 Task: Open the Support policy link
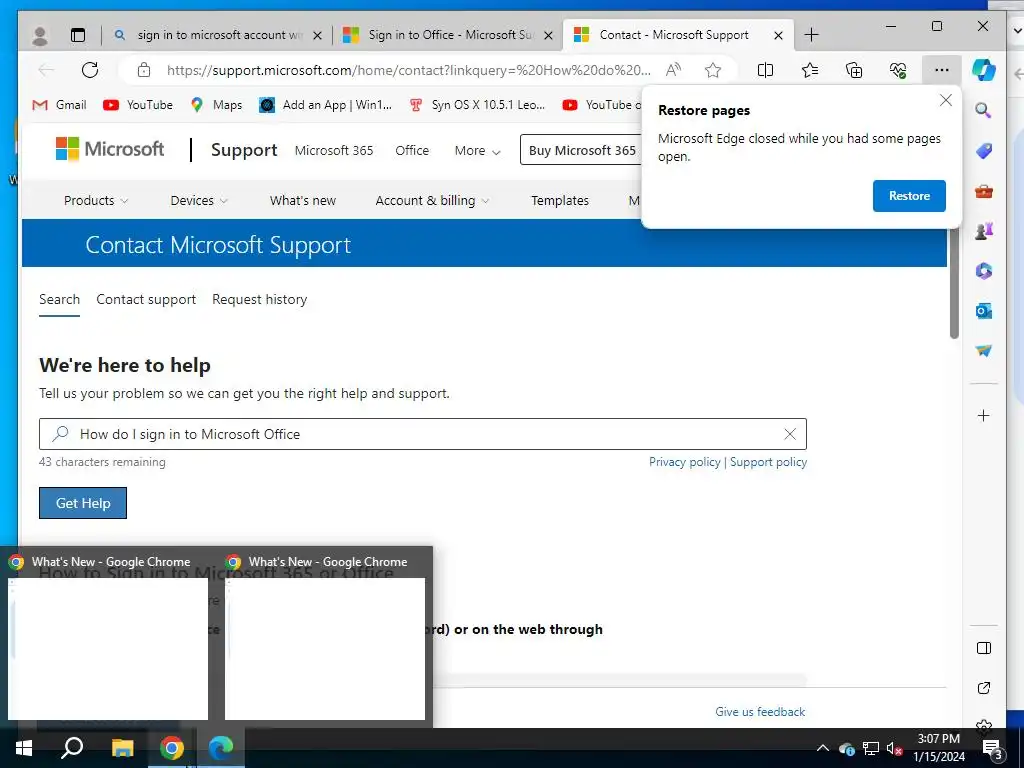769,462
